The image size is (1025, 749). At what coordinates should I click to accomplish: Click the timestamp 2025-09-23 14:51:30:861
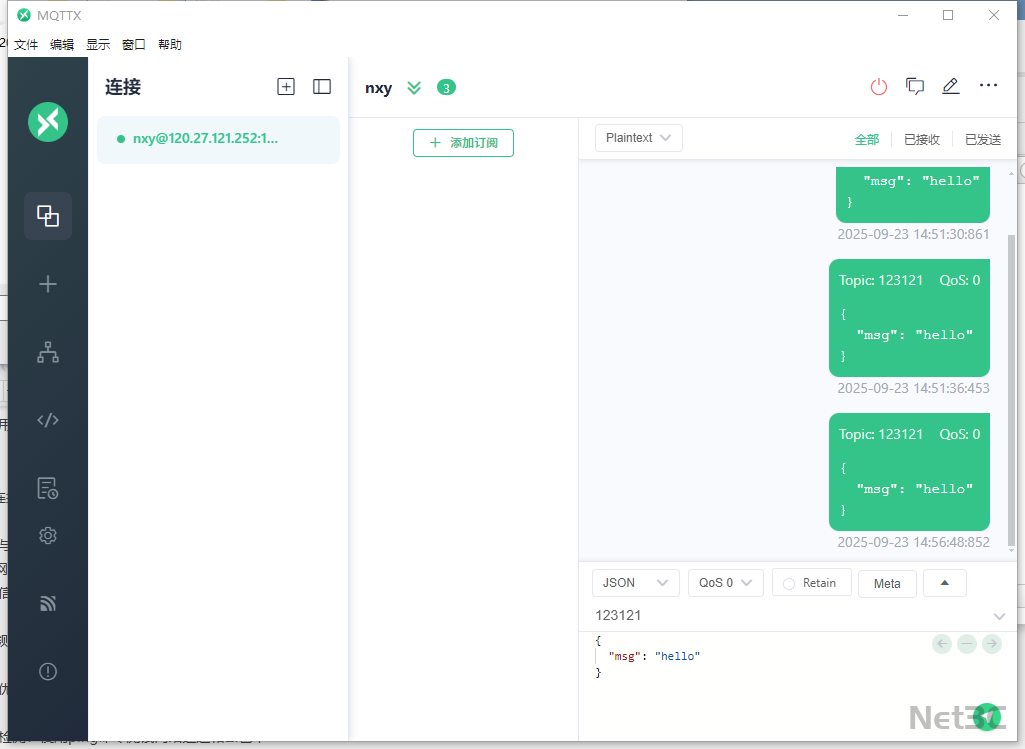[913, 234]
